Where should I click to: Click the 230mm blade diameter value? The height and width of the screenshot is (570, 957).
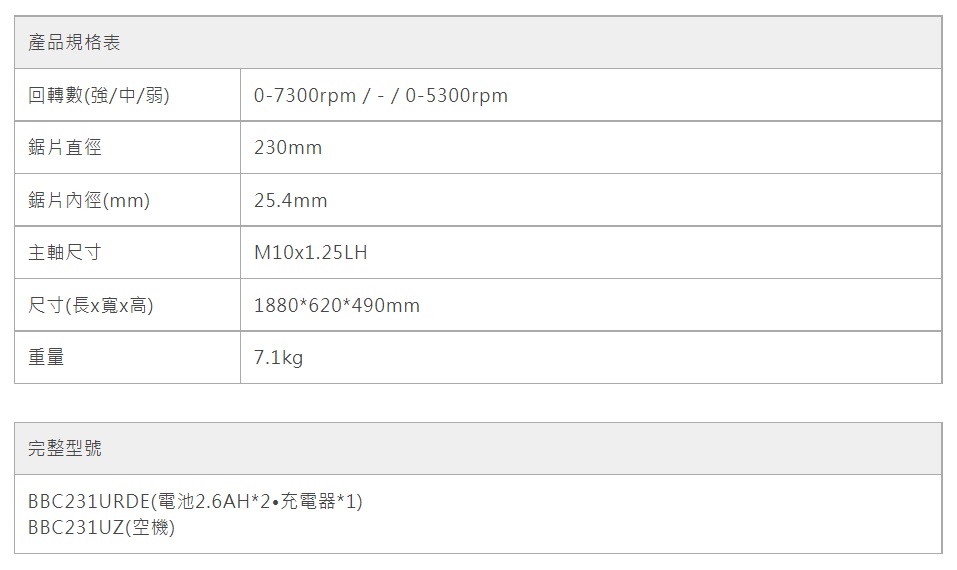point(288,148)
